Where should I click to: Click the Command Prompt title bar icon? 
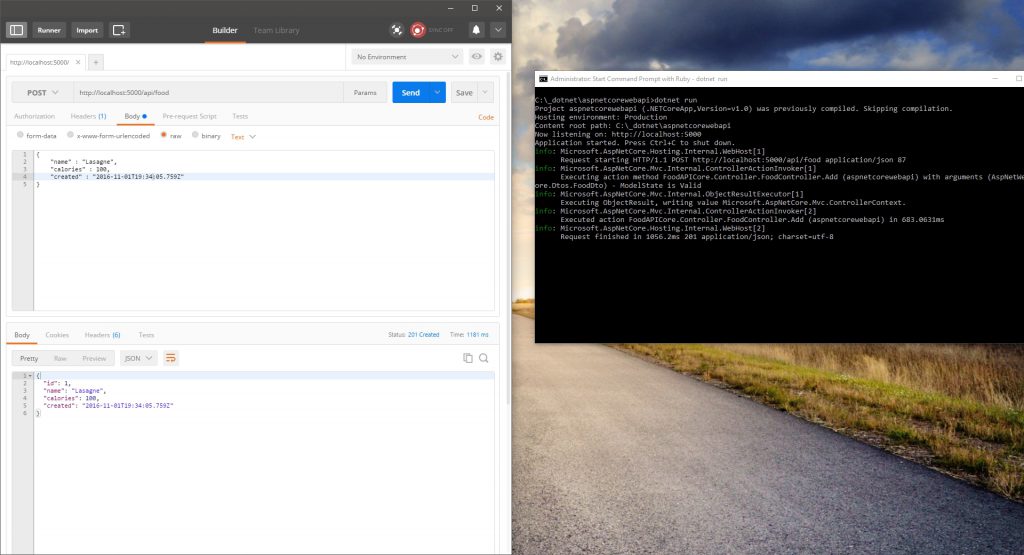tap(543, 78)
